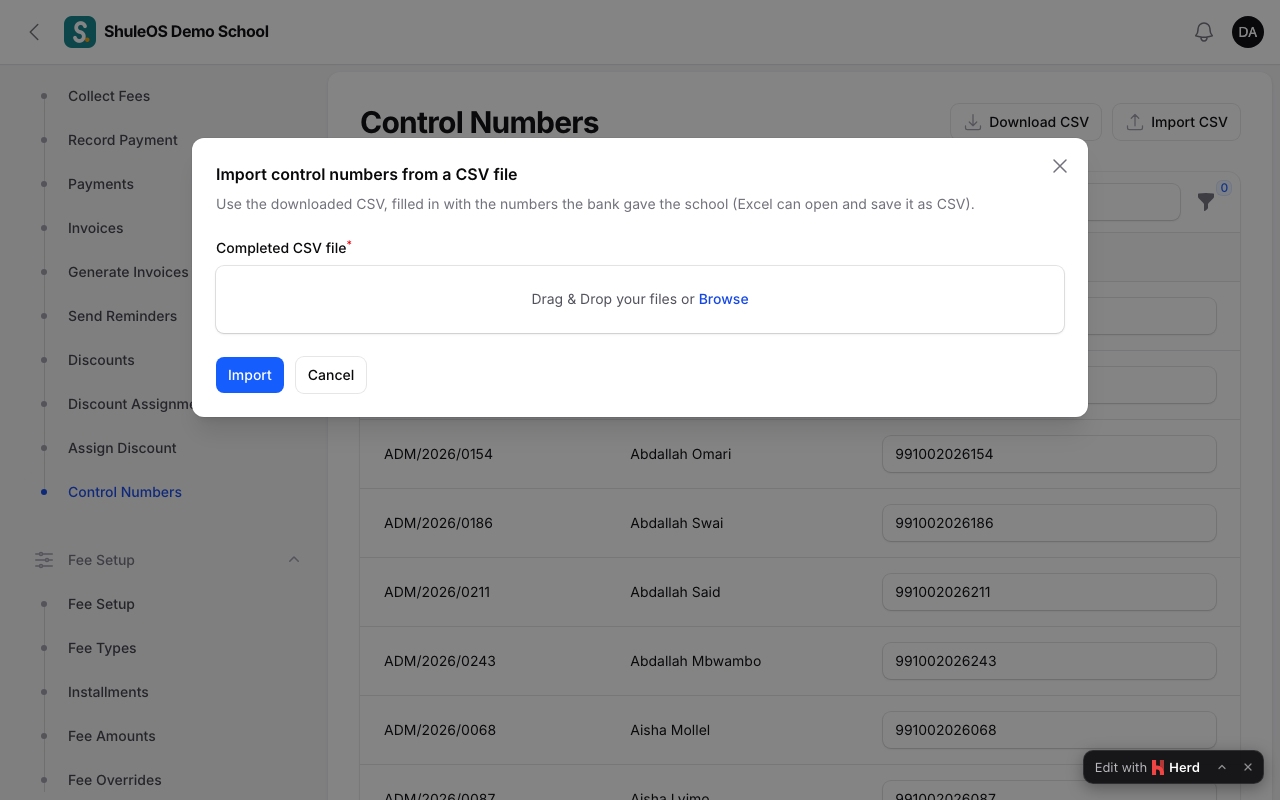
Task: Dismiss the Edit with Herd bar
Action: 1248,768
